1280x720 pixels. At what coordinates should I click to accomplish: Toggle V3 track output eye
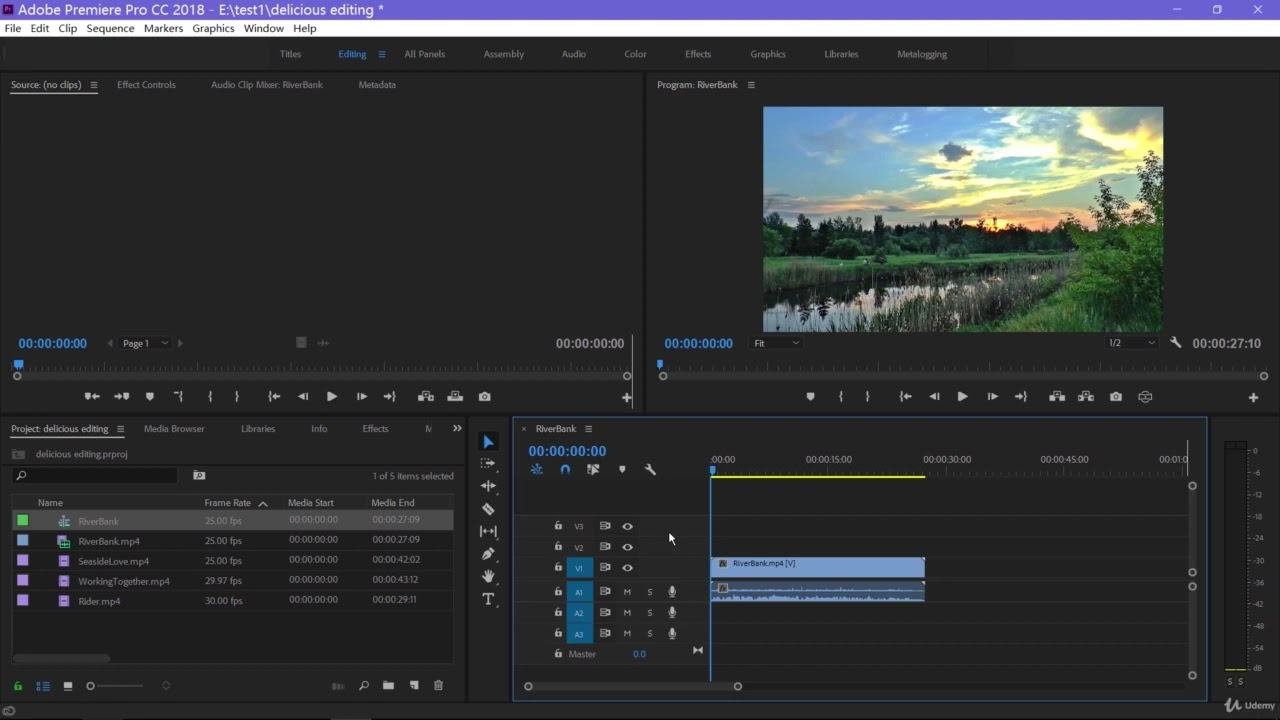(x=628, y=526)
